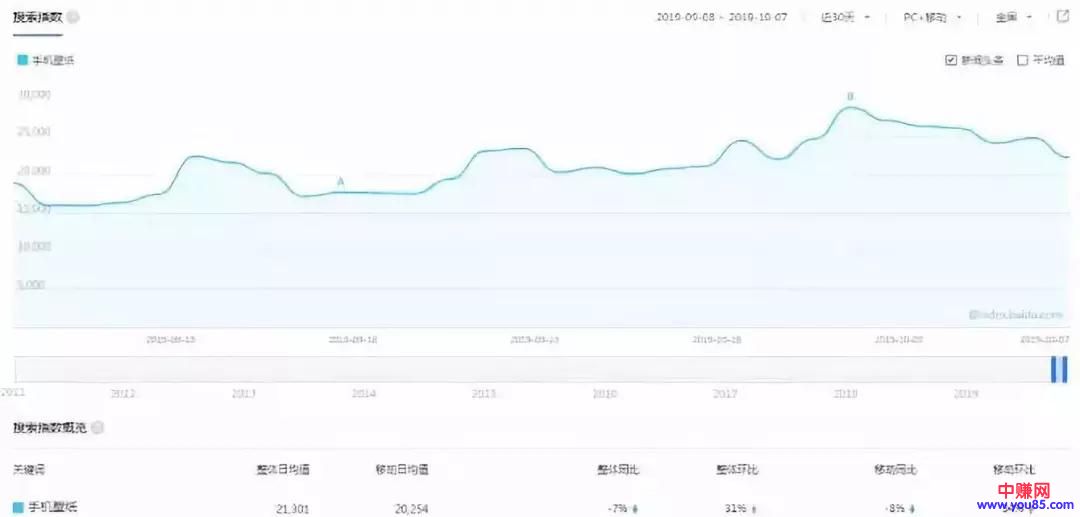Uncheck the 新闻头条 checkbox
Image resolution: width=1080 pixels, height=517 pixels.
[950, 60]
